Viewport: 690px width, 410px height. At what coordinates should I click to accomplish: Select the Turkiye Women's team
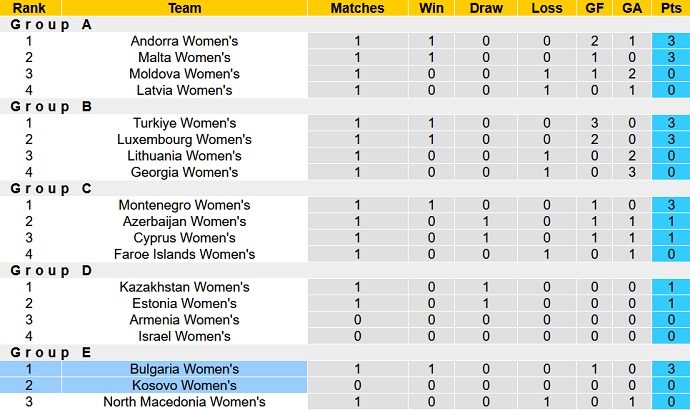coord(184,123)
